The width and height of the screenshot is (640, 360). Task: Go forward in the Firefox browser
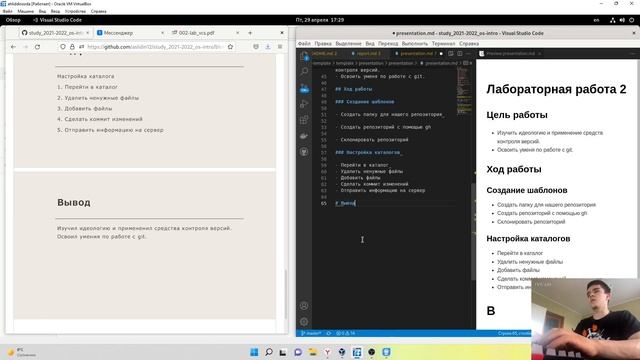[25, 47]
